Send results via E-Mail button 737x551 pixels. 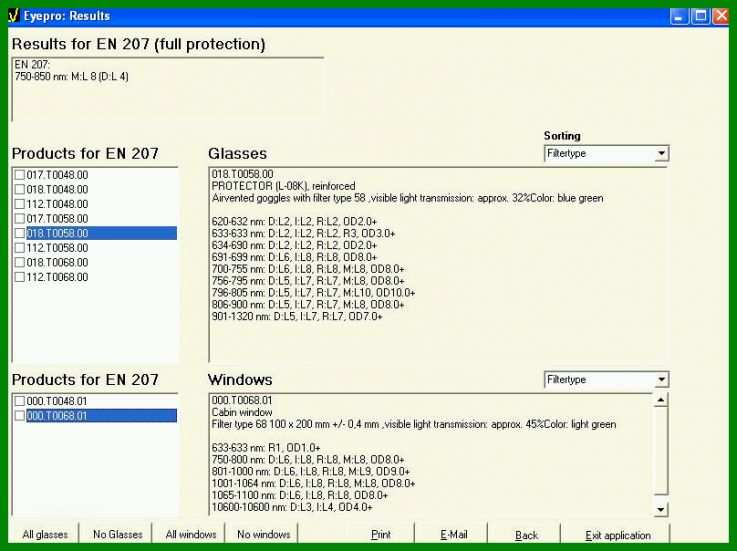click(x=454, y=535)
